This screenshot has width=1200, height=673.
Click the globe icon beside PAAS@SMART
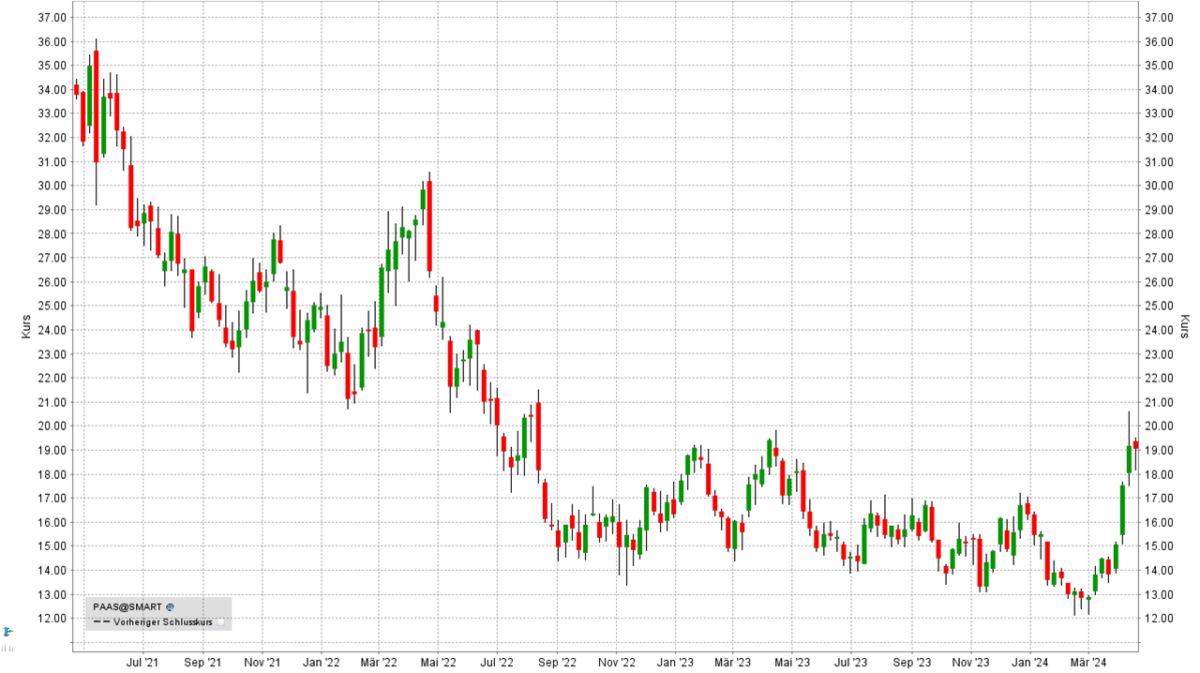click(x=170, y=607)
